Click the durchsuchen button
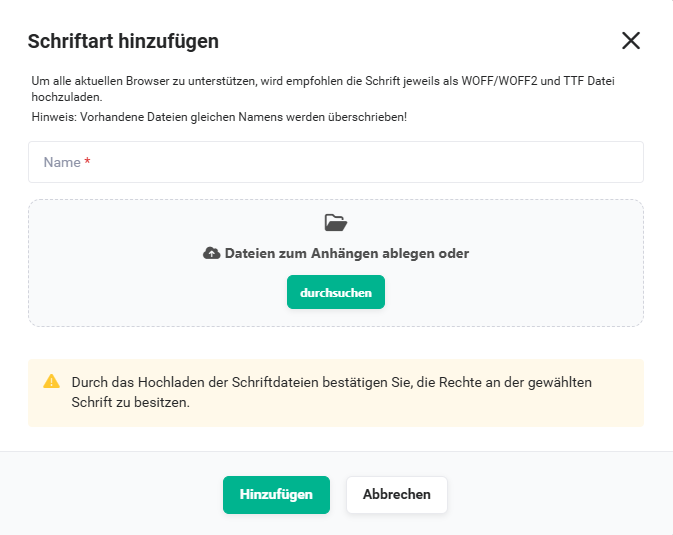 coord(336,292)
